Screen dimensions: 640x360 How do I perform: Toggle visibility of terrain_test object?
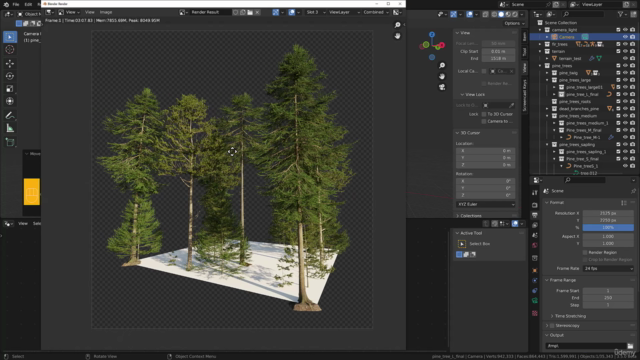[625, 58]
